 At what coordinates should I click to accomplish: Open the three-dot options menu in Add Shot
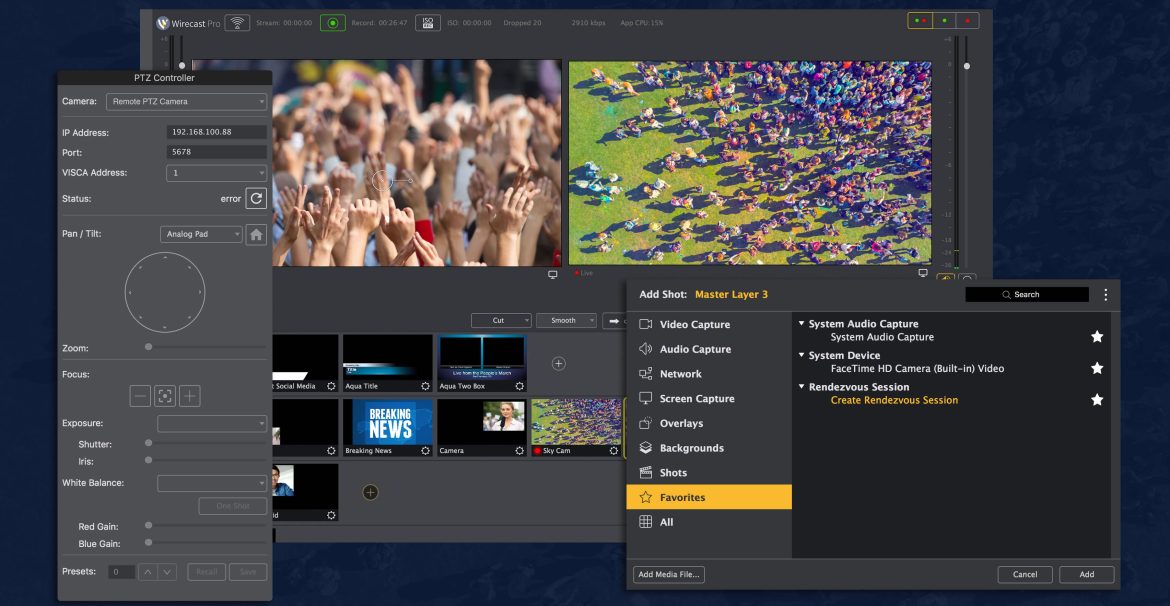(x=1105, y=295)
